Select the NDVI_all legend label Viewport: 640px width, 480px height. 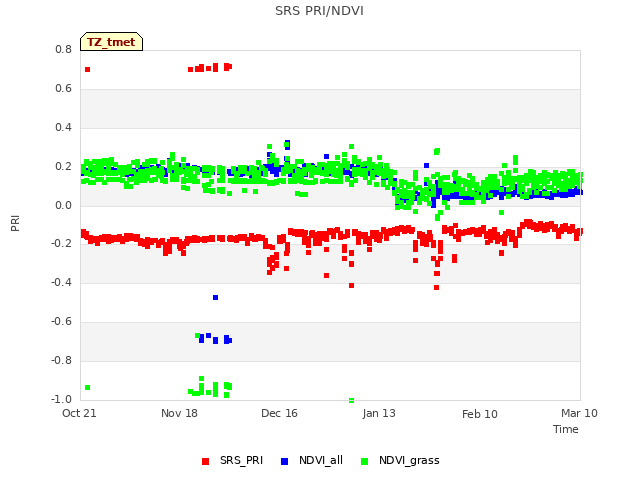(x=321, y=460)
